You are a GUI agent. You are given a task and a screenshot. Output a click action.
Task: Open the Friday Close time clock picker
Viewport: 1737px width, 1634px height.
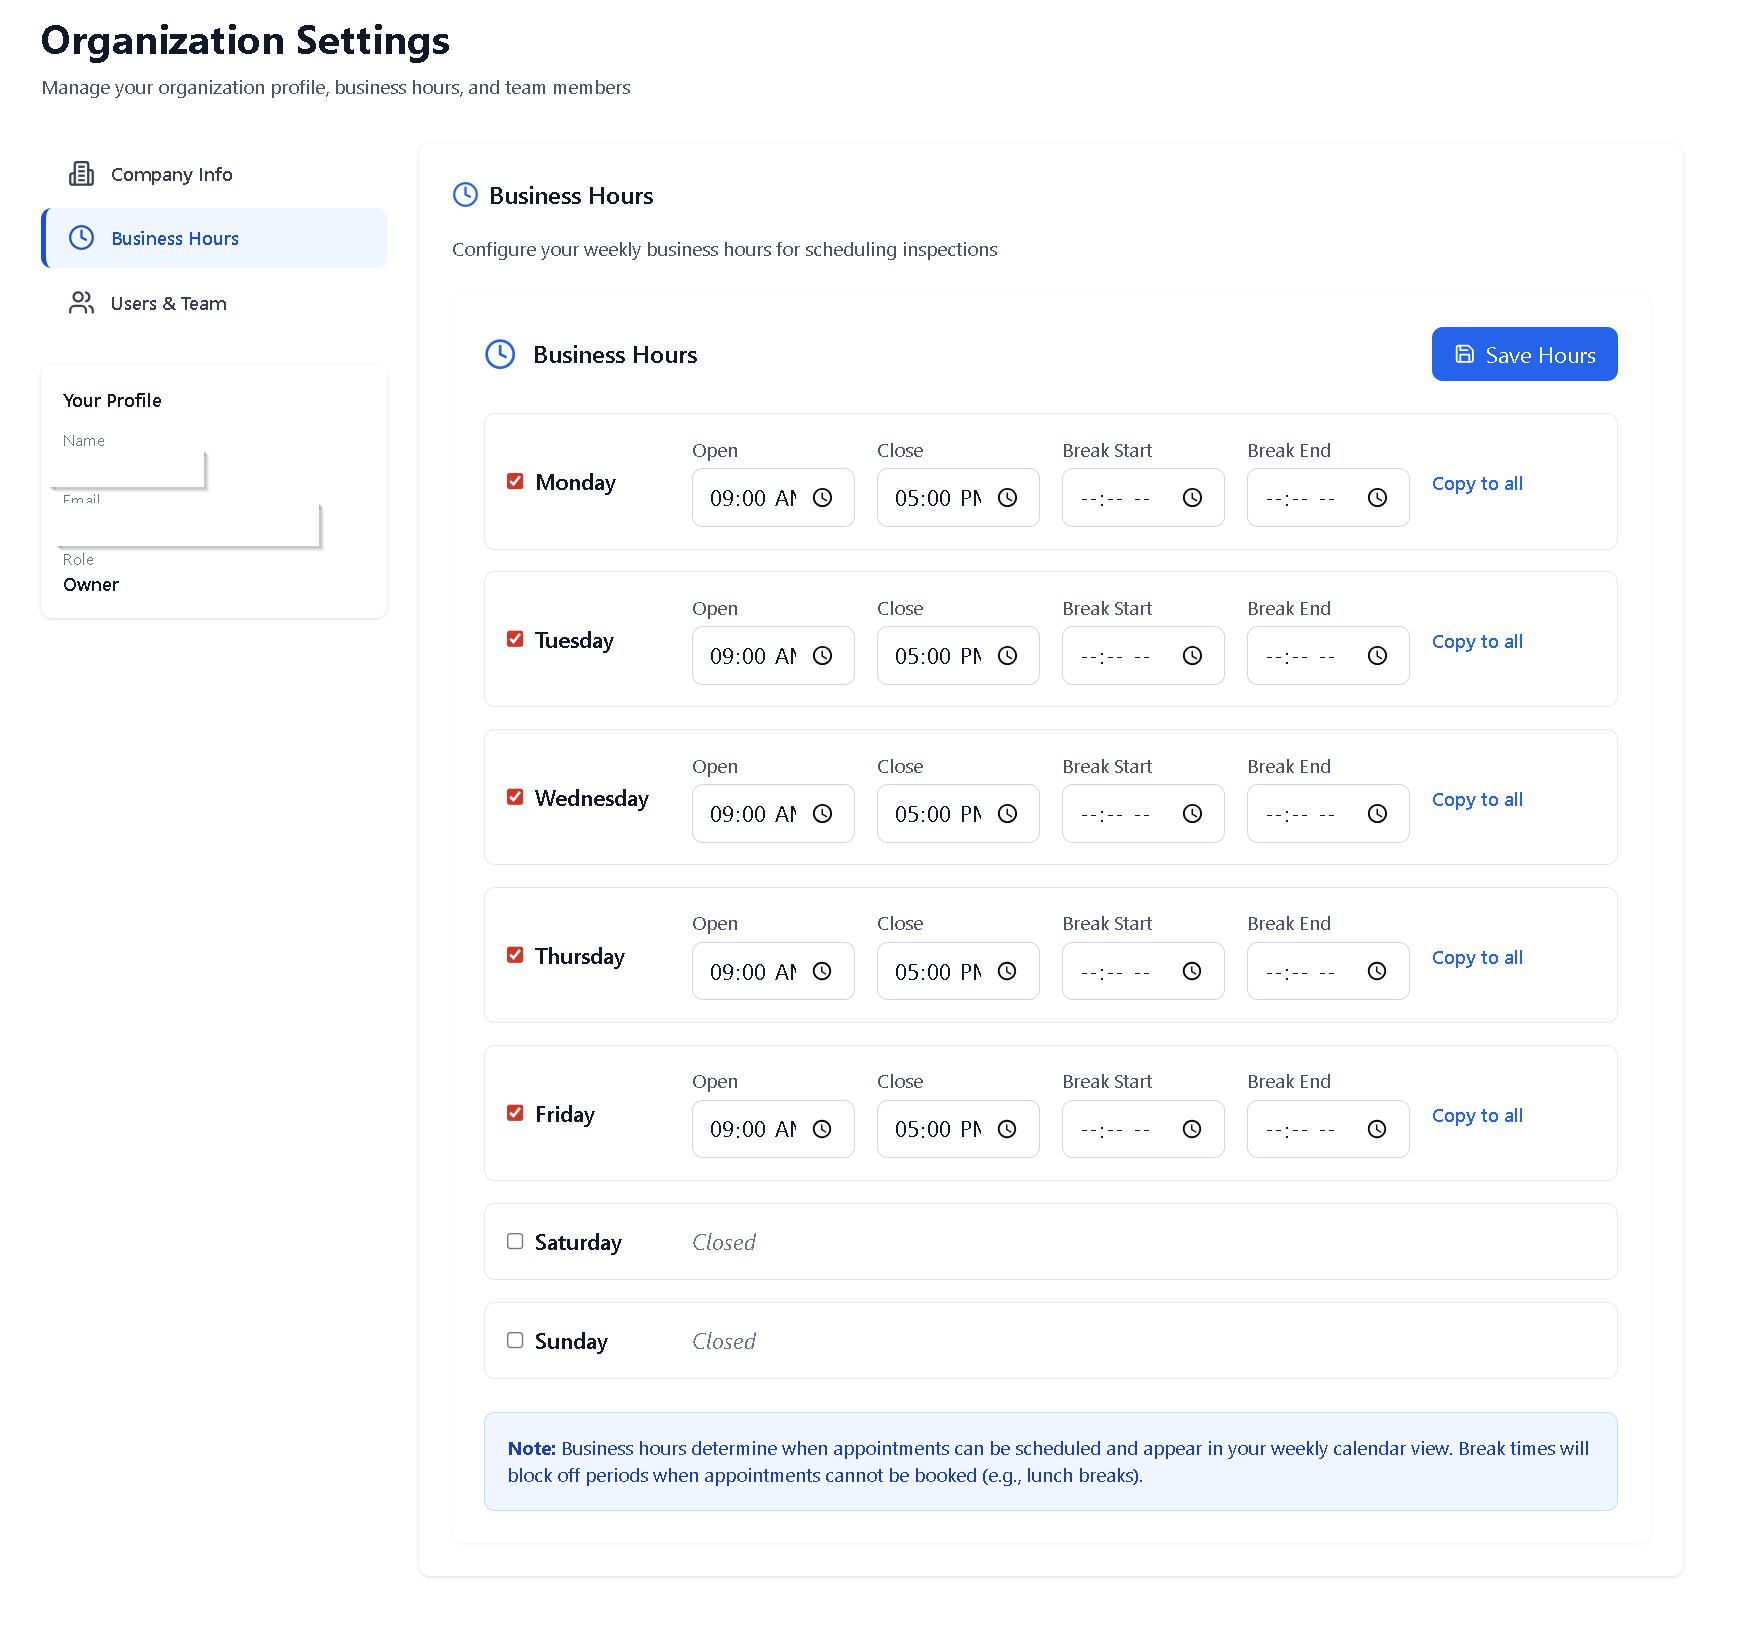pos(1007,1129)
